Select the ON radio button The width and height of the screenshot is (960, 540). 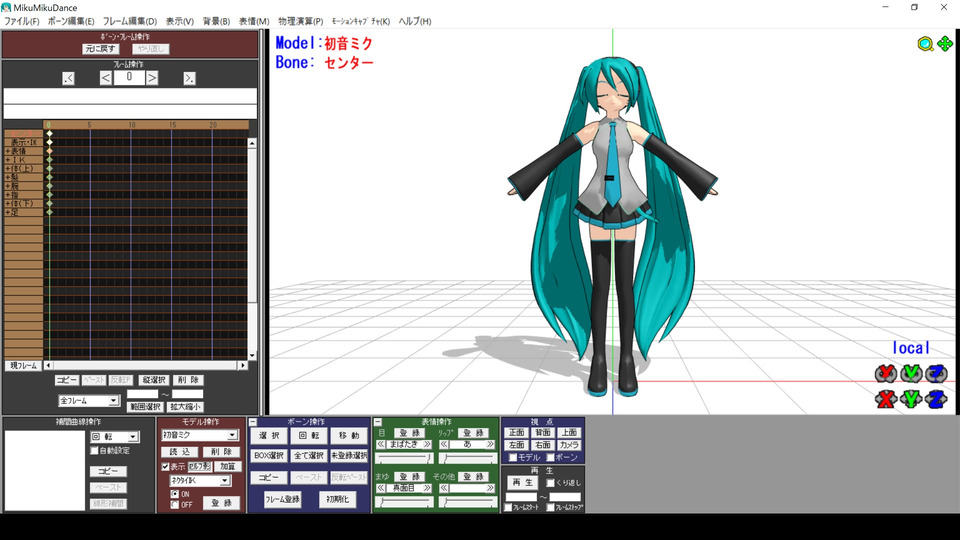[175, 494]
